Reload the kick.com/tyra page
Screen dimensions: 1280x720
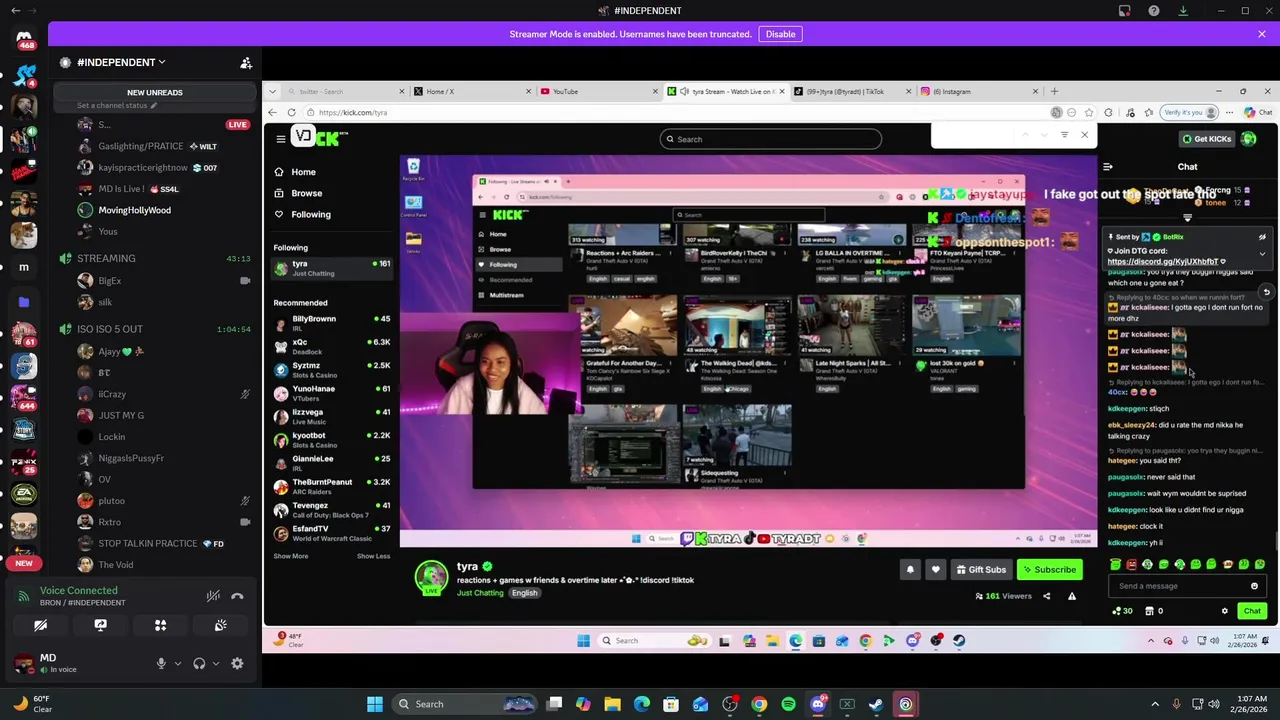[x=291, y=113]
